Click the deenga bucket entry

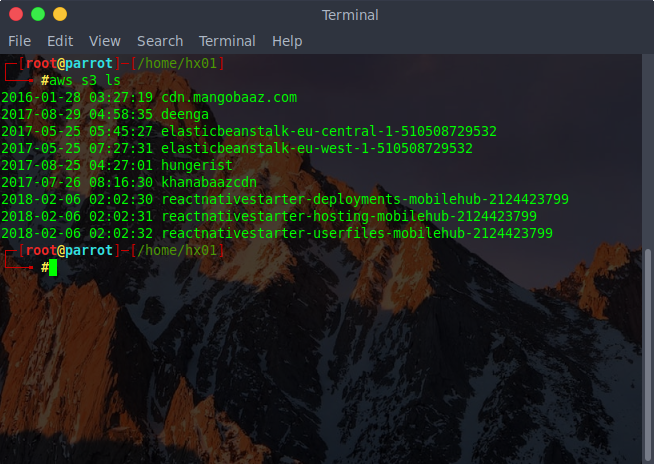point(185,114)
